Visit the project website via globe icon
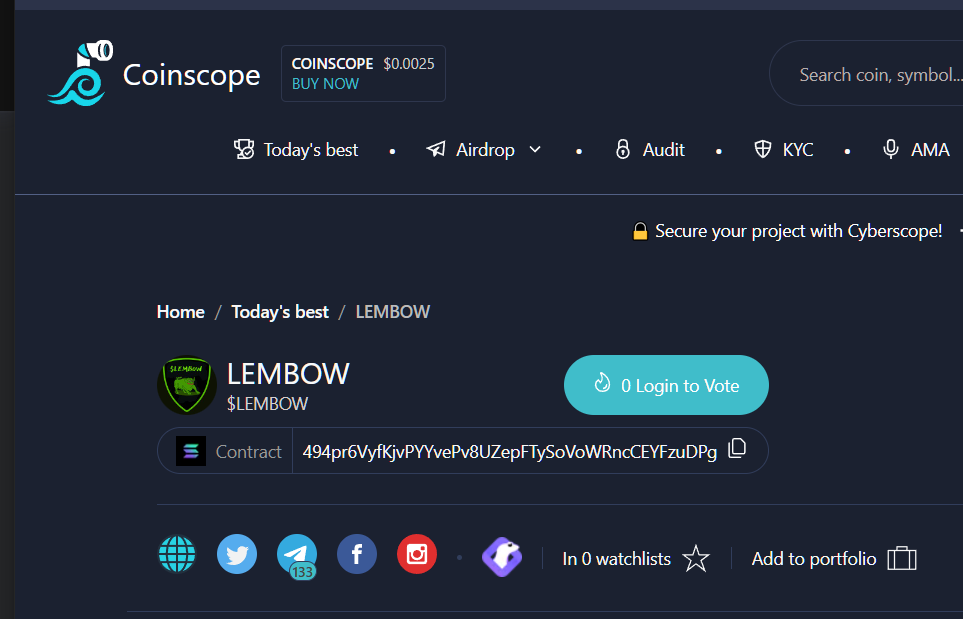This screenshot has height=619, width=963. click(177, 555)
